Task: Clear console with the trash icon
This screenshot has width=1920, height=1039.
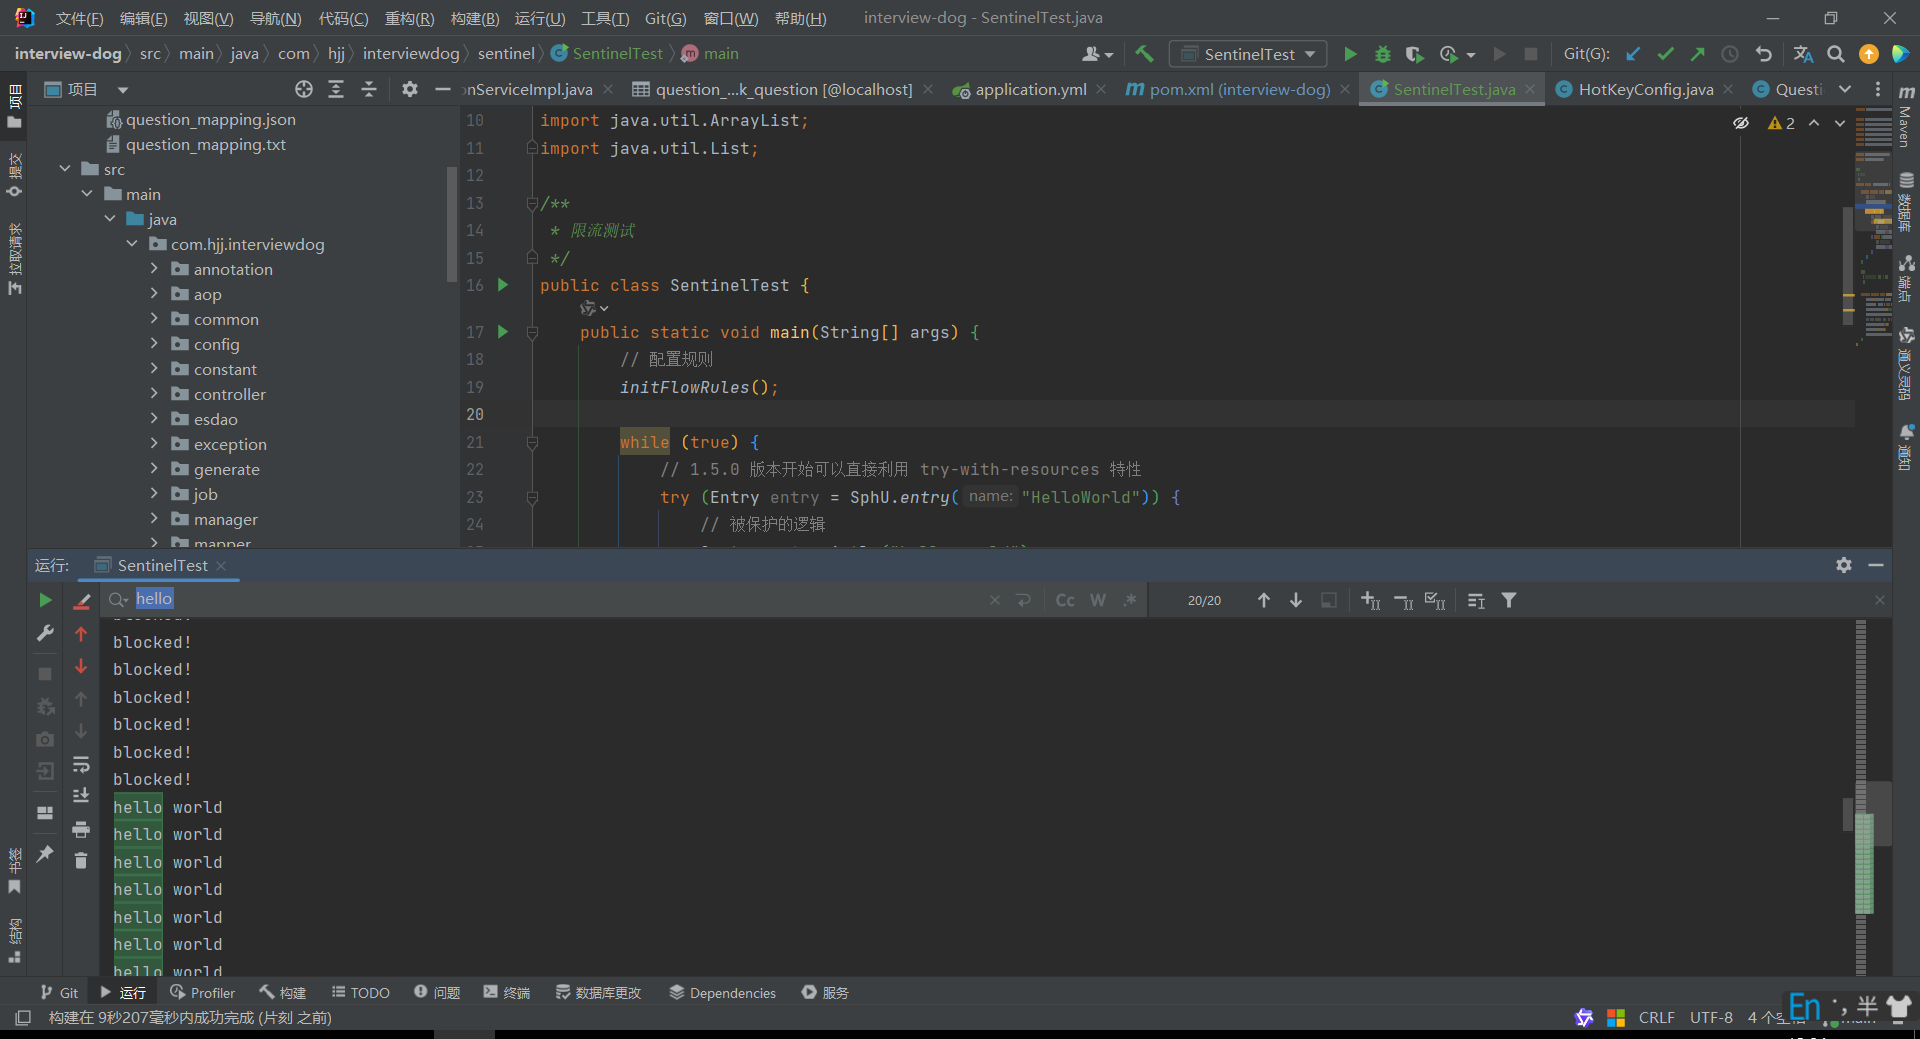Action: coord(81,860)
